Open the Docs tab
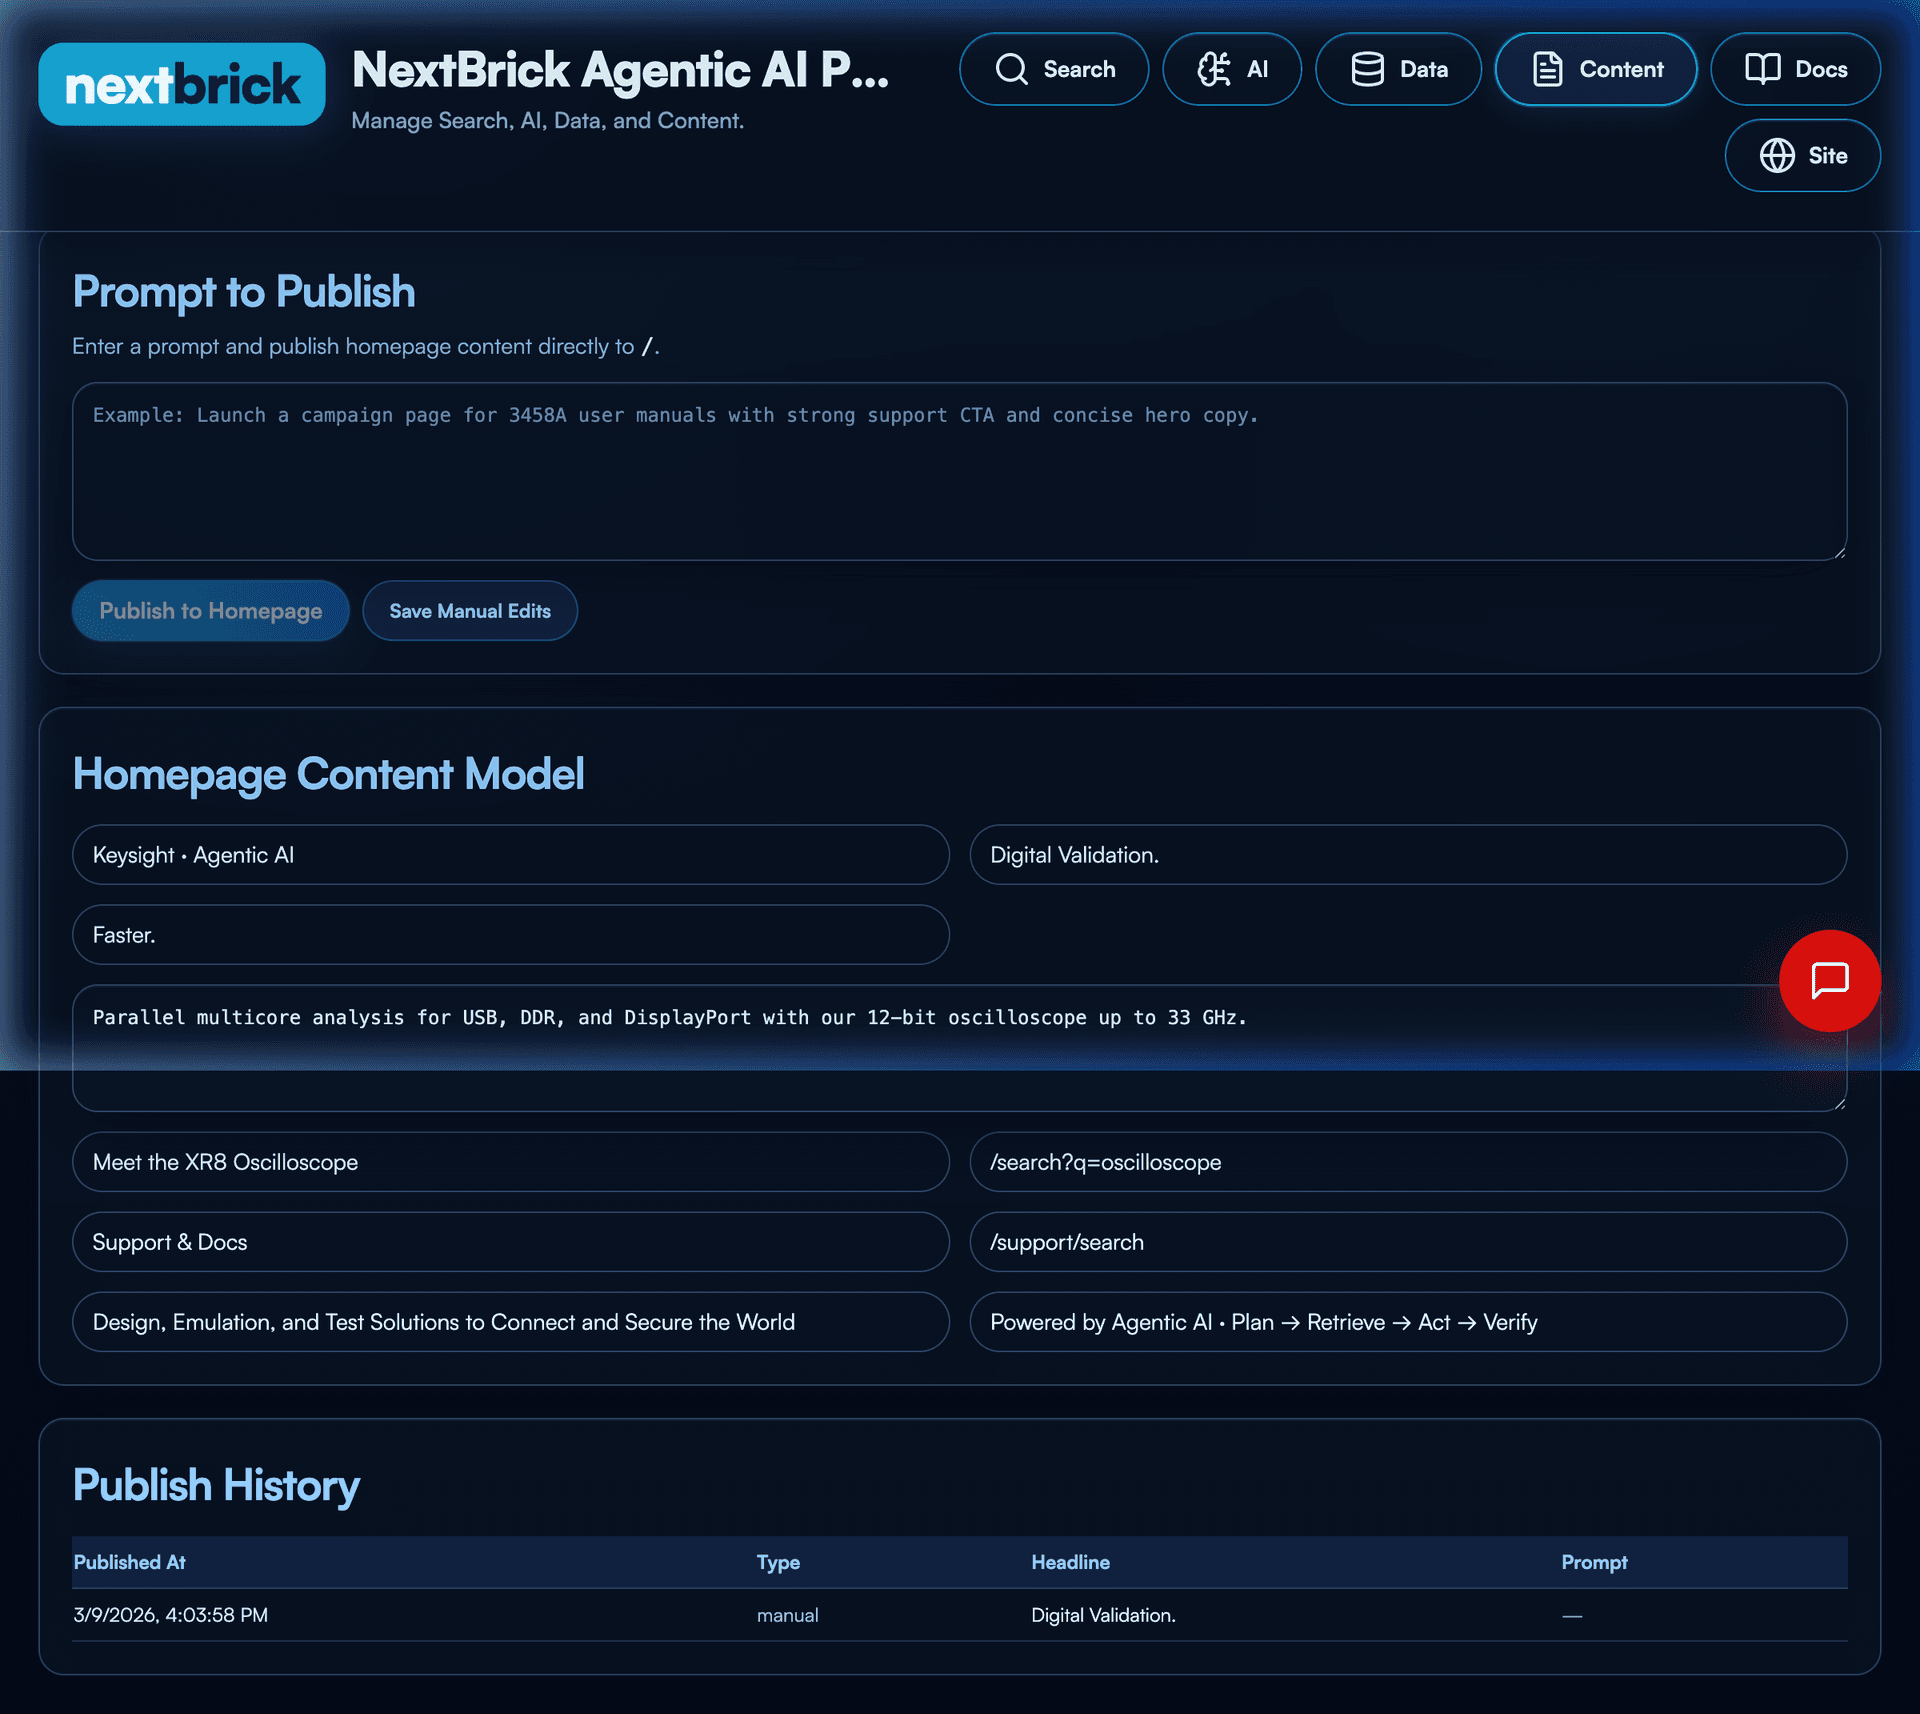Image resolution: width=1920 pixels, height=1714 pixels. 1796,69
